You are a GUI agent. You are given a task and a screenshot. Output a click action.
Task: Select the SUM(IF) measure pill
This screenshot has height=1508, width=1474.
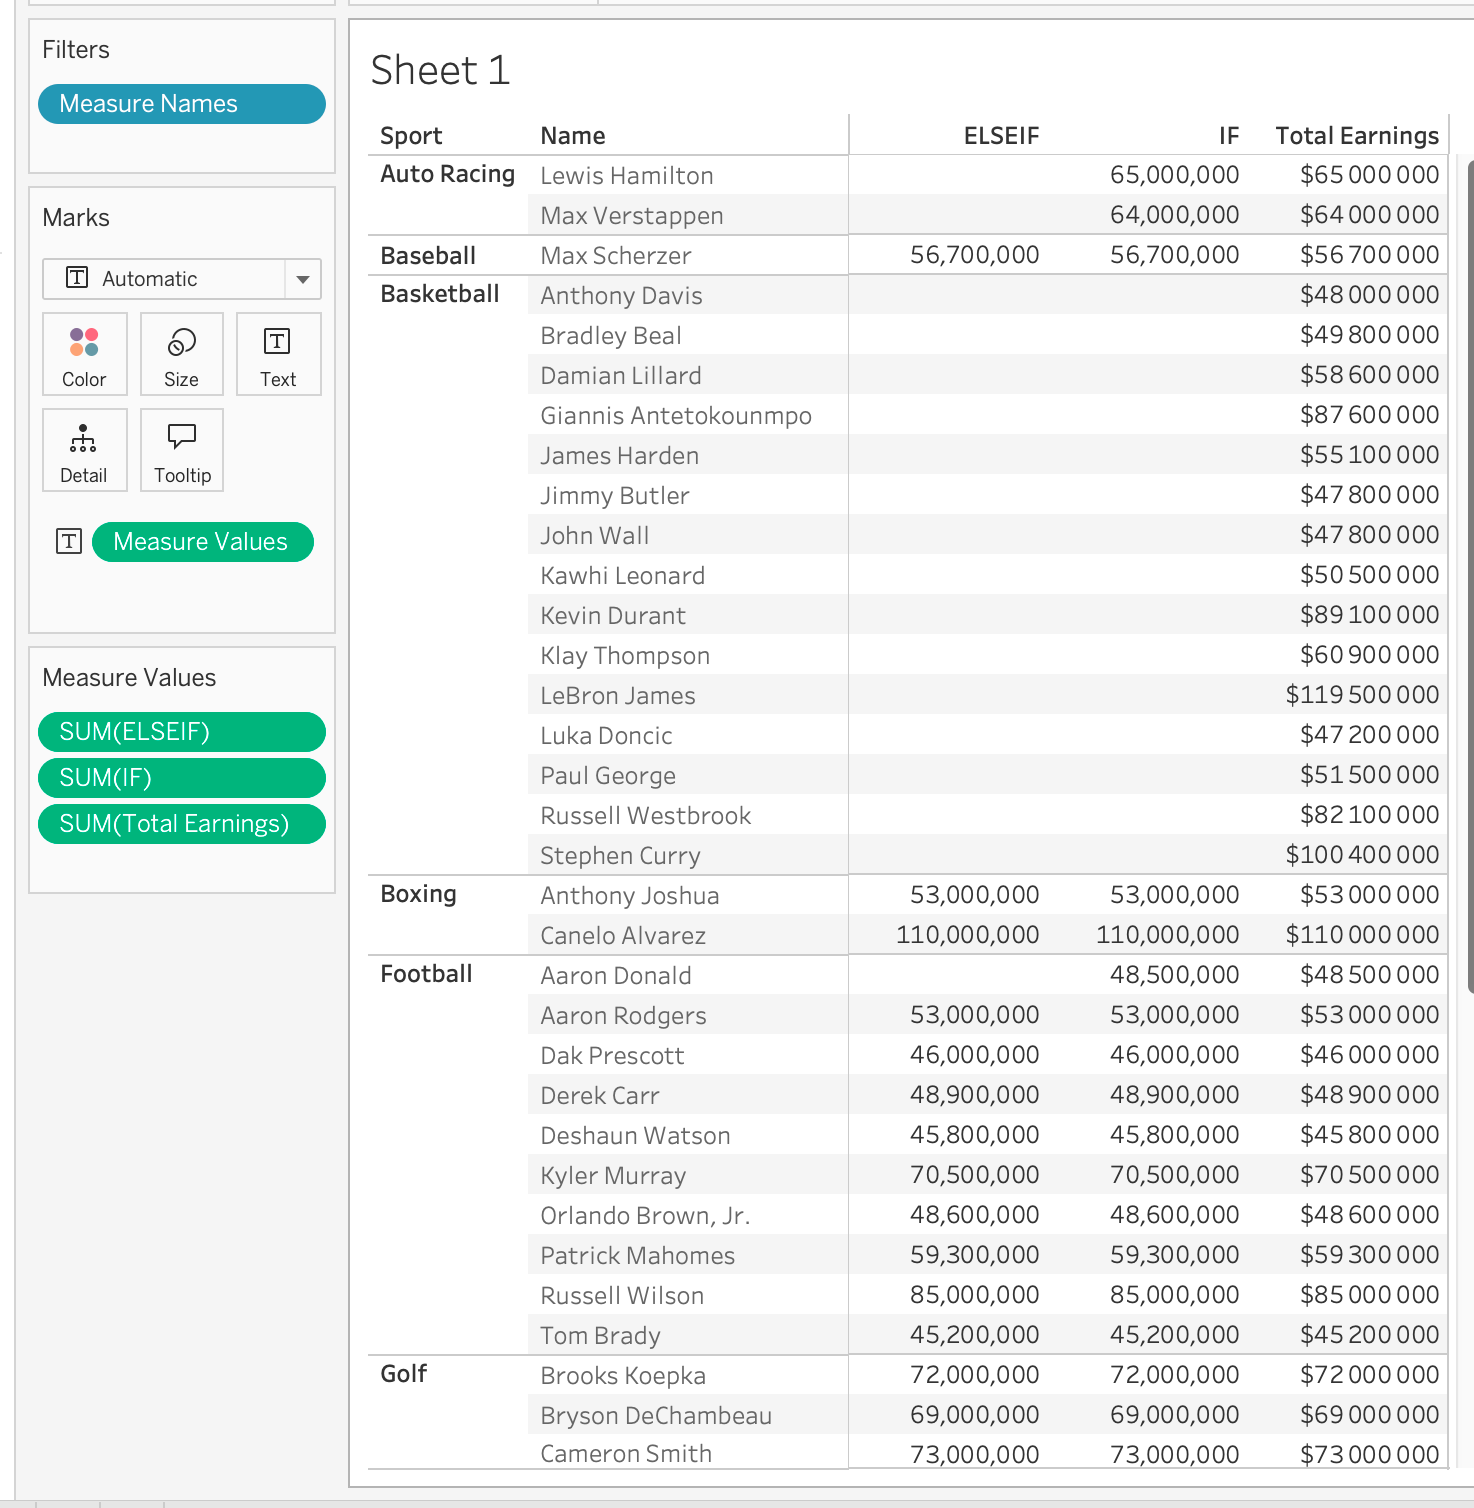182,778
